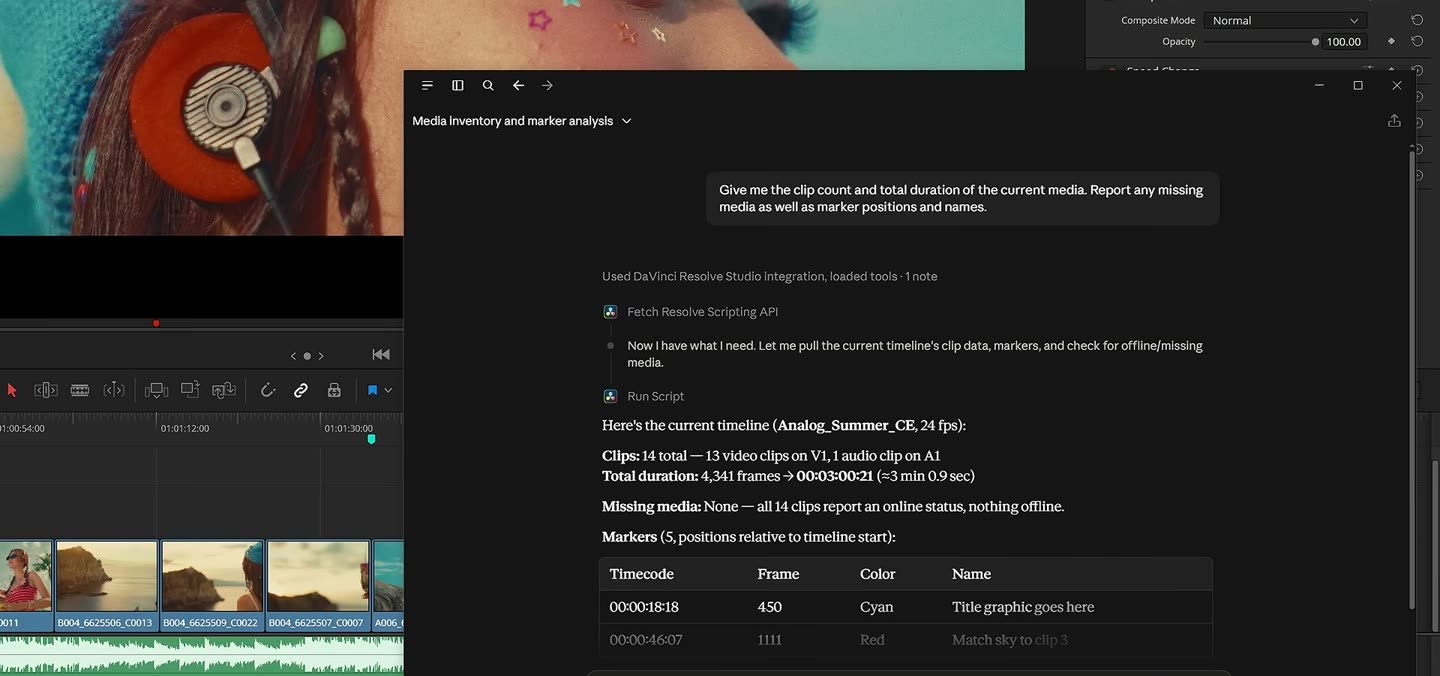Click the Insert Clip icon
This screenshot has height=676, width=1440.
(x=156, y=390)
